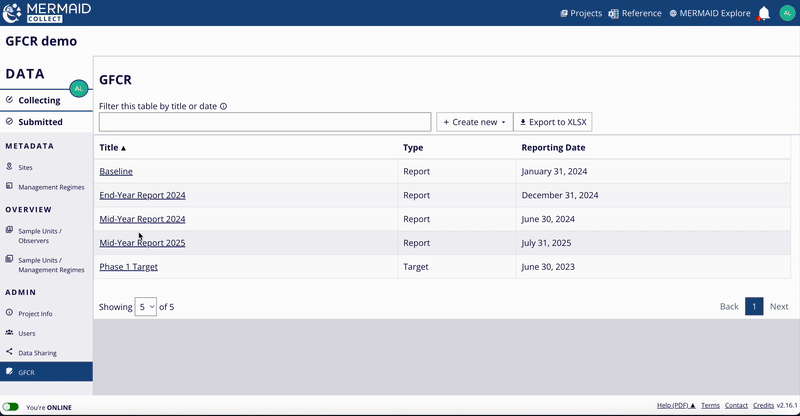Open the Phase 1 Target link

[x=129, y=266]
